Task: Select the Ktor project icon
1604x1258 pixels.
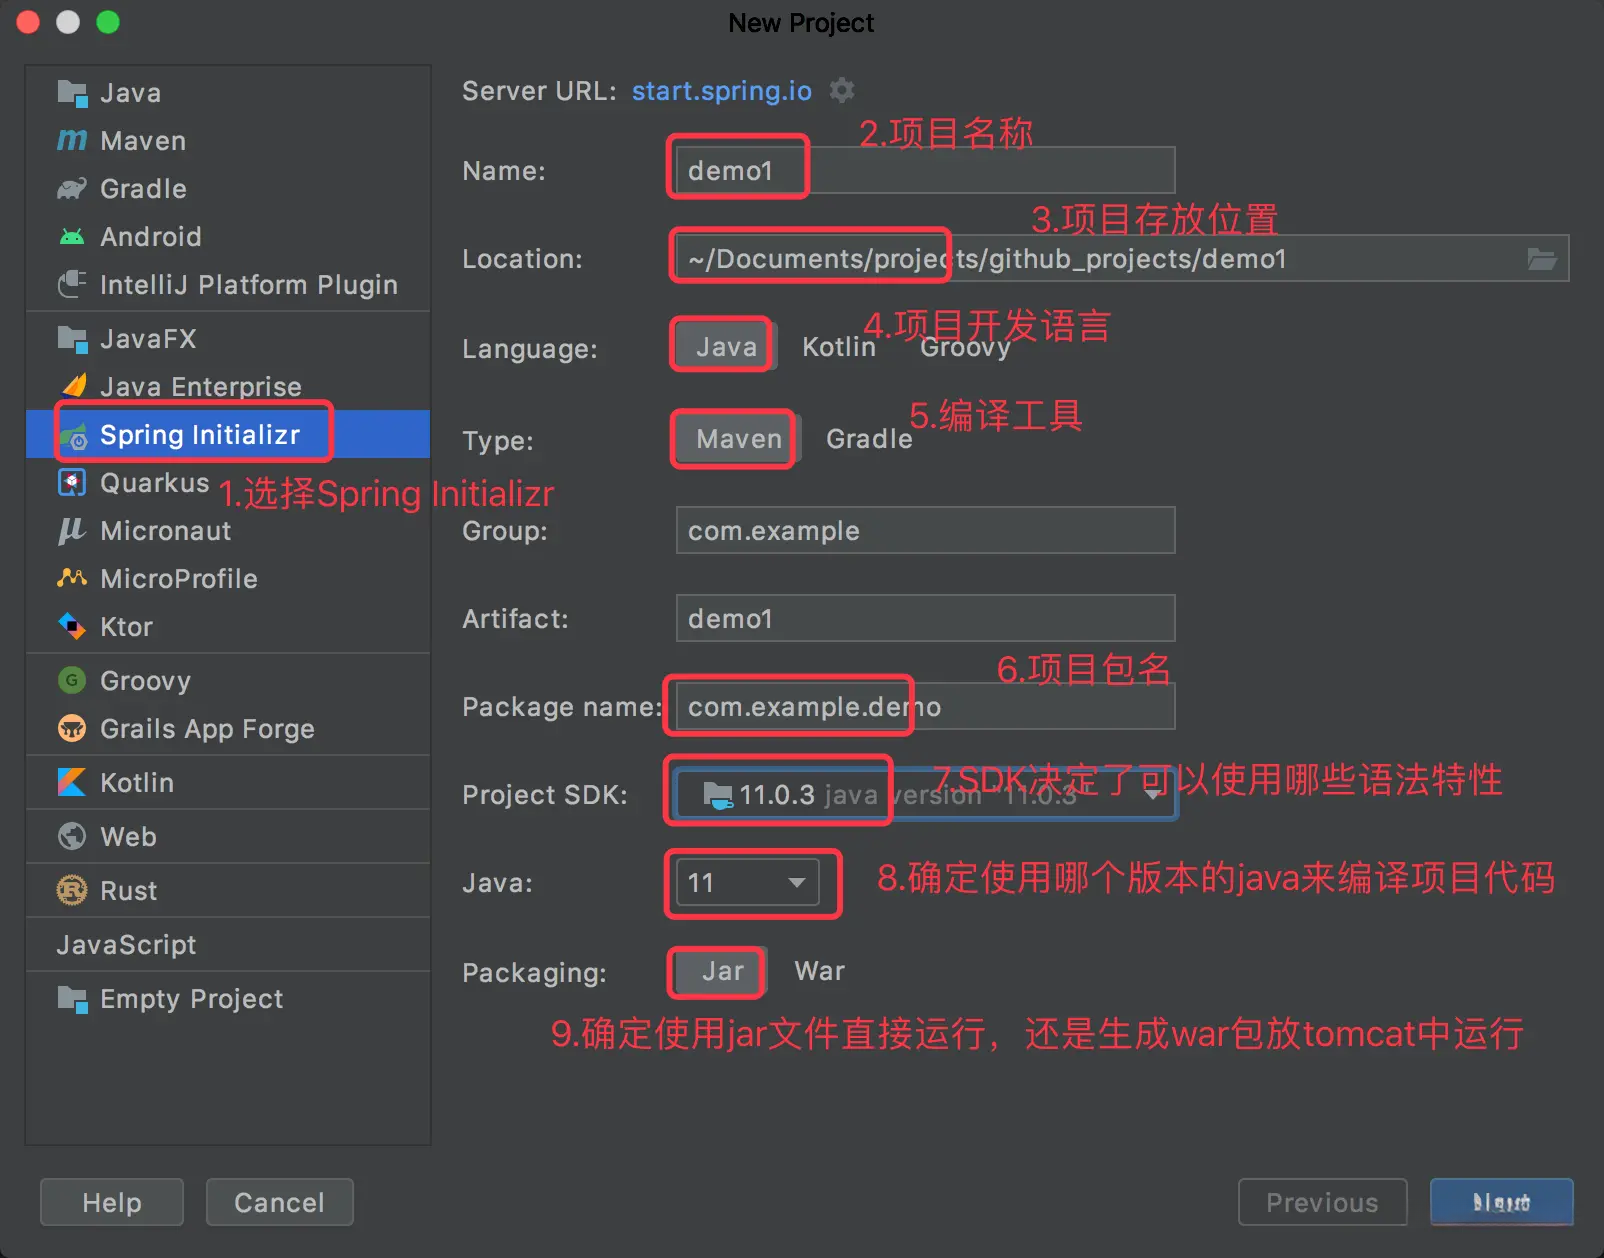Action: (x=72, y=627)
